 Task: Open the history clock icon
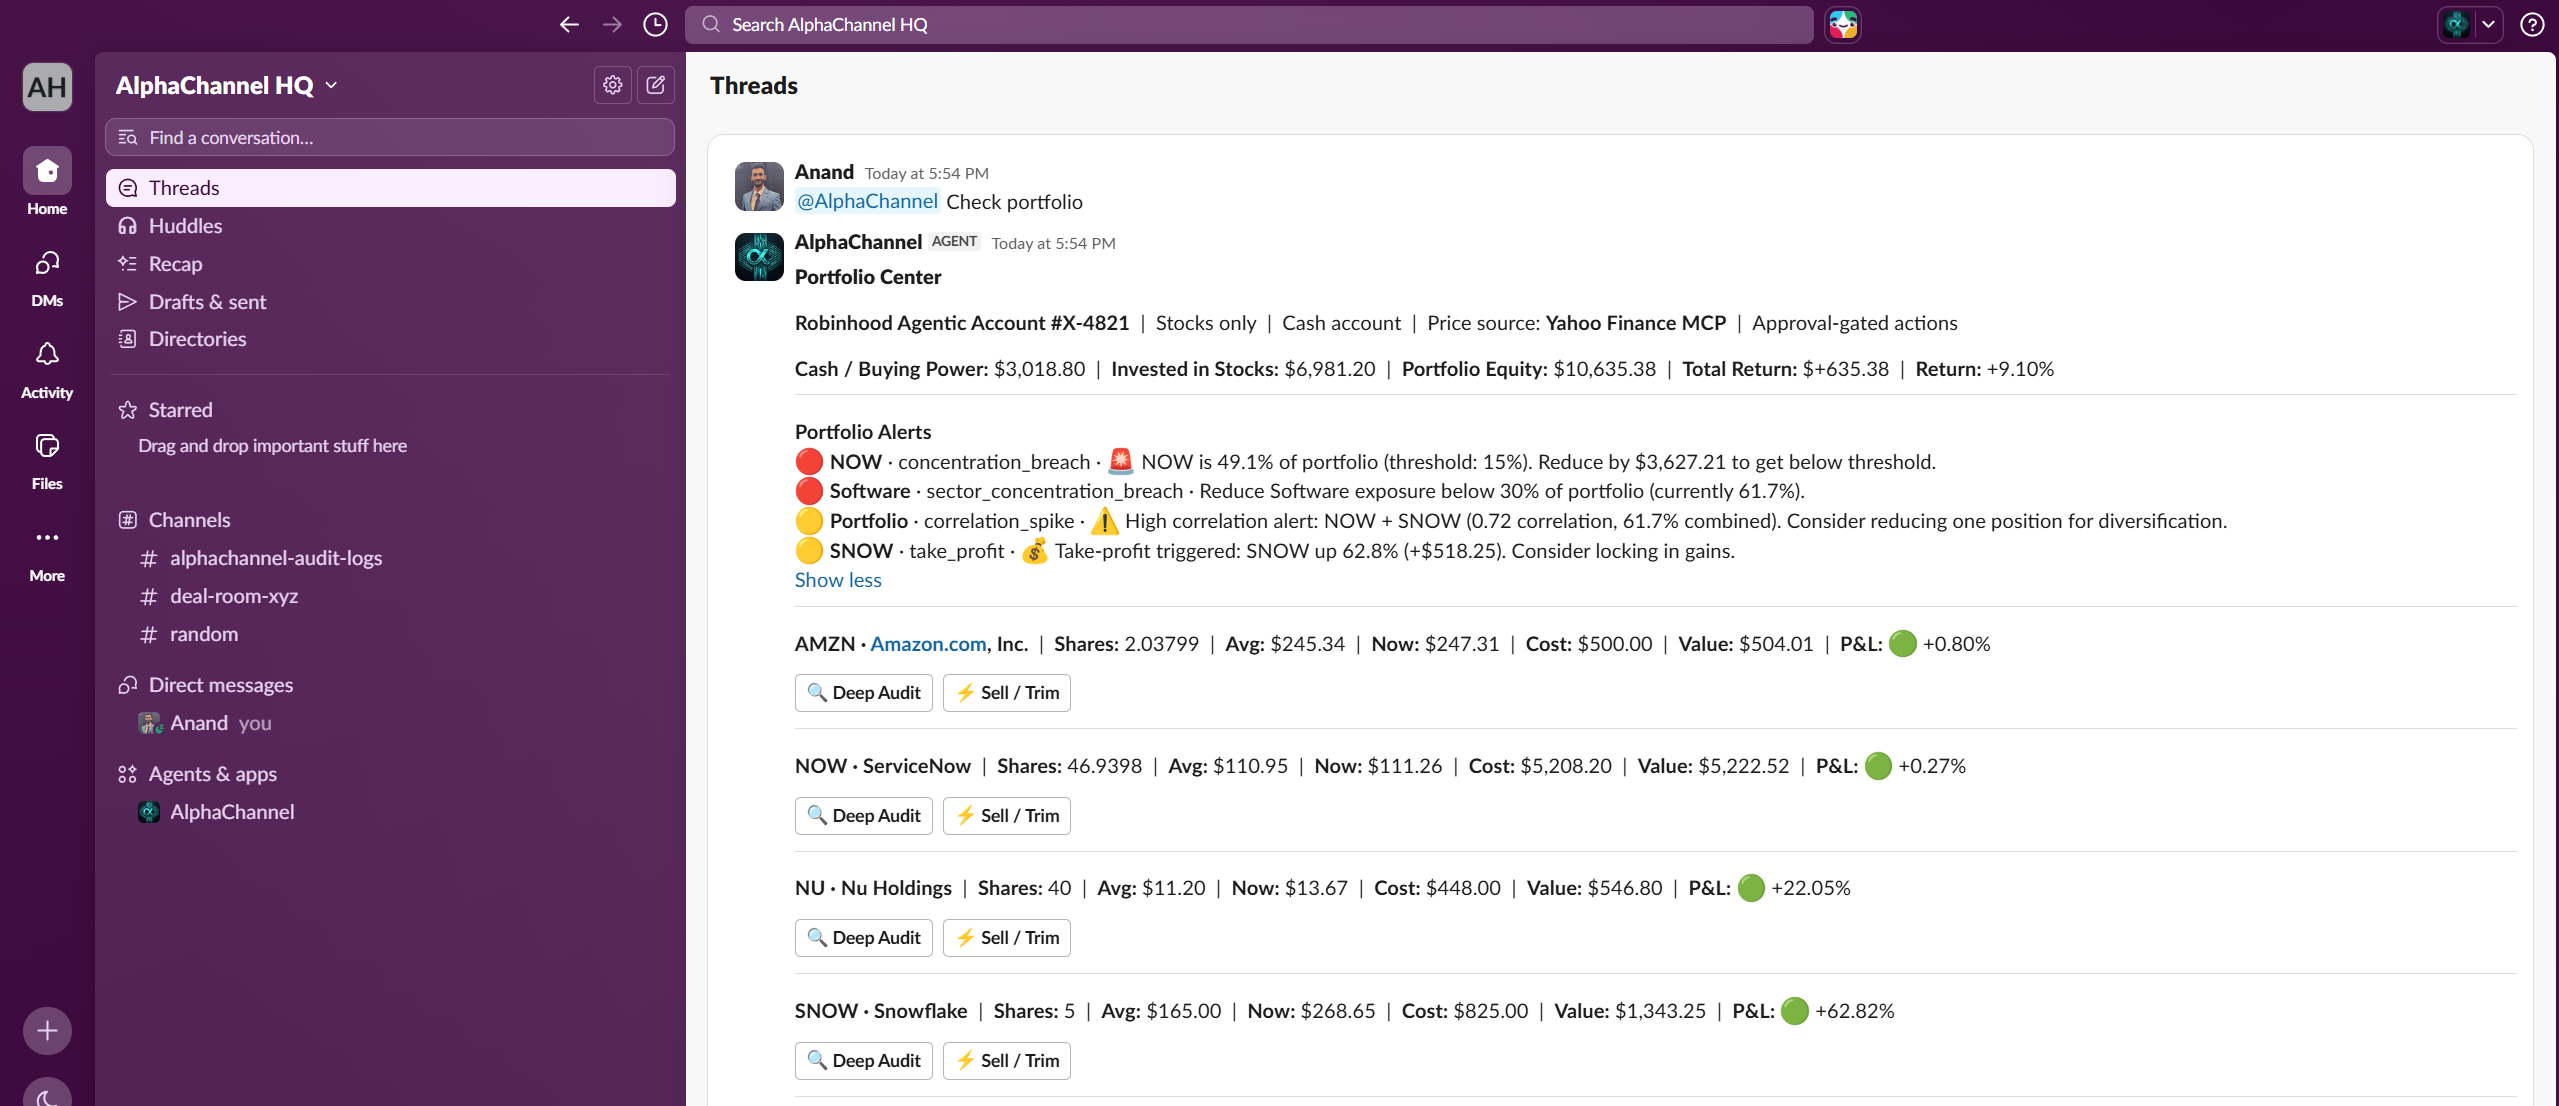pyautogui.click(x=655, y=24)
